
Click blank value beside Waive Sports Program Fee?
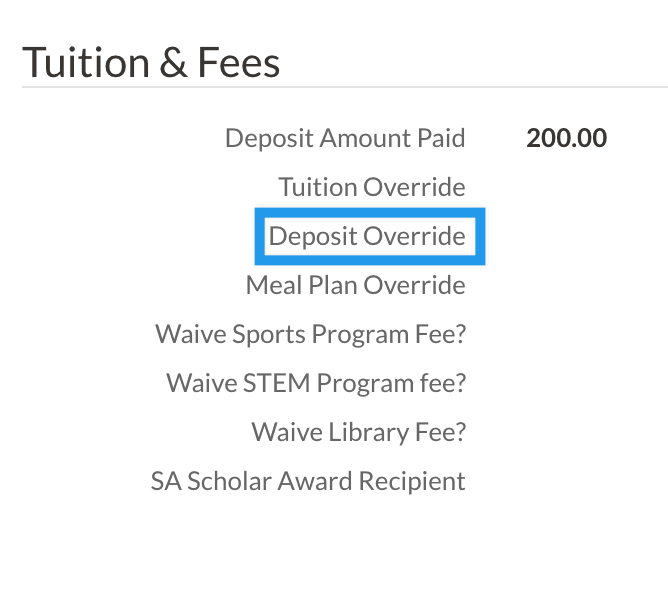point(566,334)
